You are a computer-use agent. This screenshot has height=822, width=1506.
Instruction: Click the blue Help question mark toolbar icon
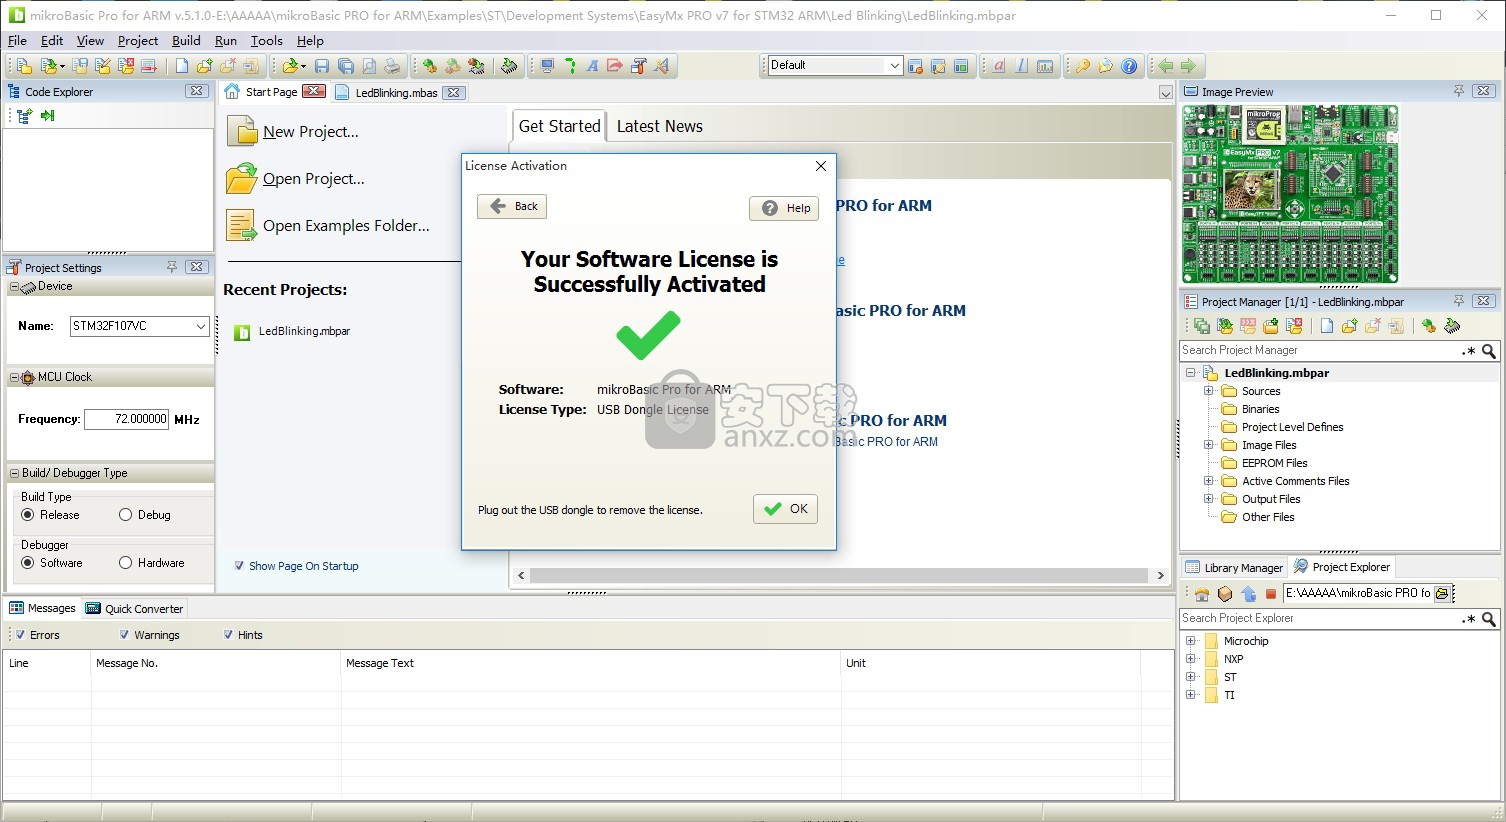pyautogui.click(x=1129, y=66)
